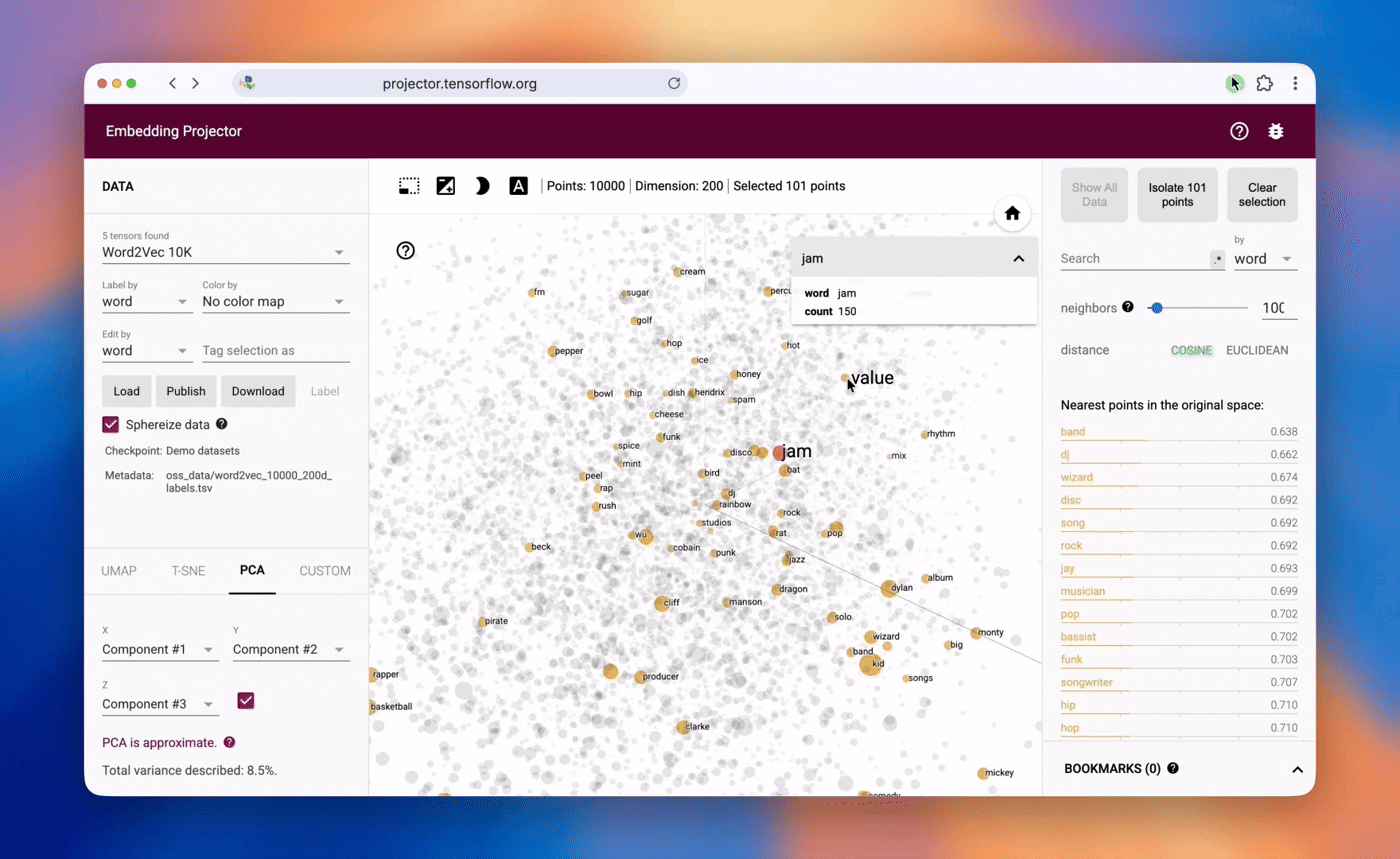This screenshot has width=1400, height=859.
Task: Select nearest neighbor 'band'
Action: [1179, 433]
